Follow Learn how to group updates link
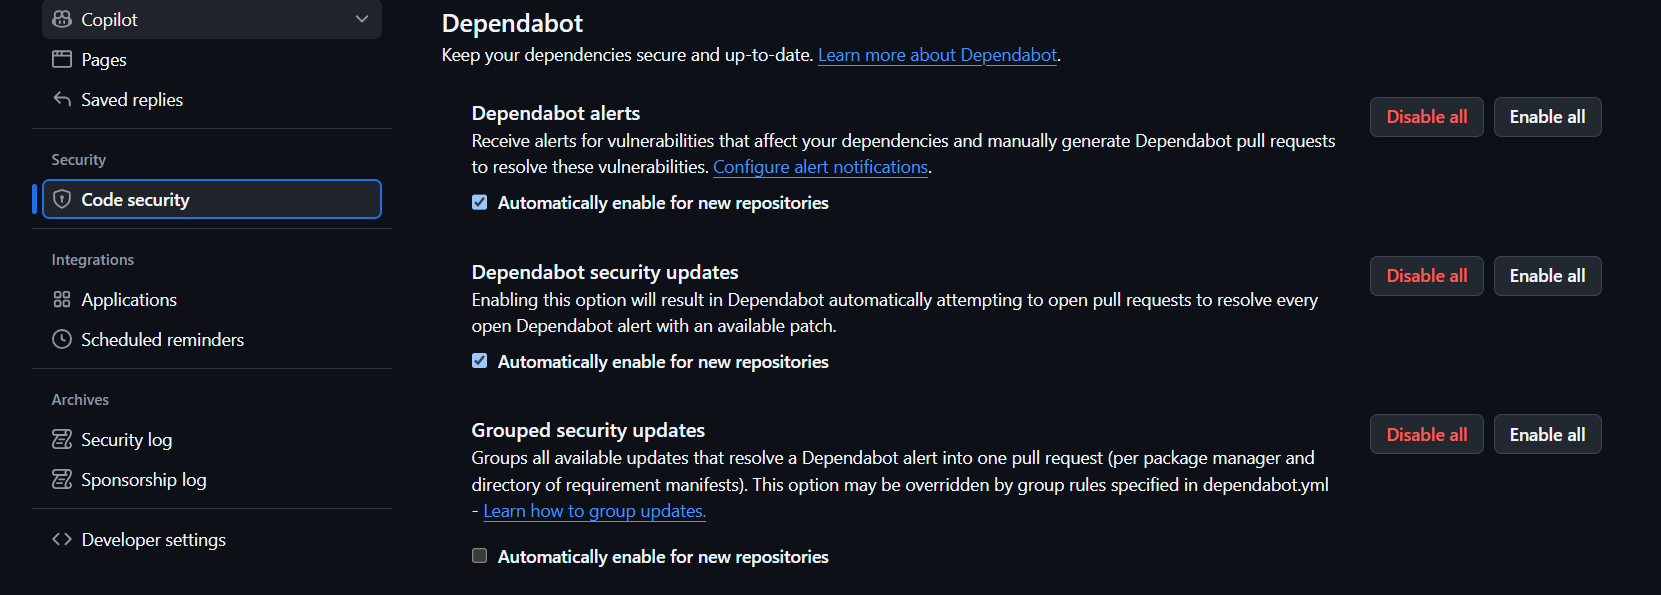Screen dimensions: 1661x595 click(x=594, y=511)
